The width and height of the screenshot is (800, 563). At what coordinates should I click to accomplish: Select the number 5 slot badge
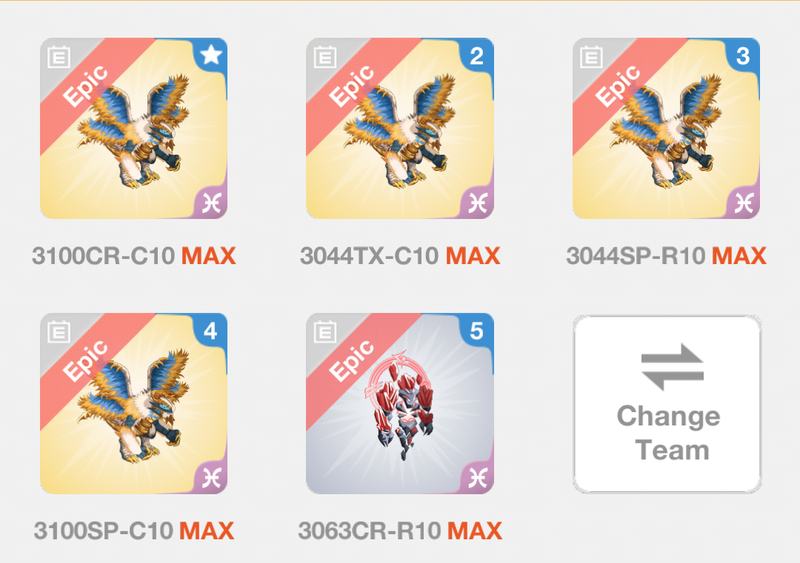[477, 331]
